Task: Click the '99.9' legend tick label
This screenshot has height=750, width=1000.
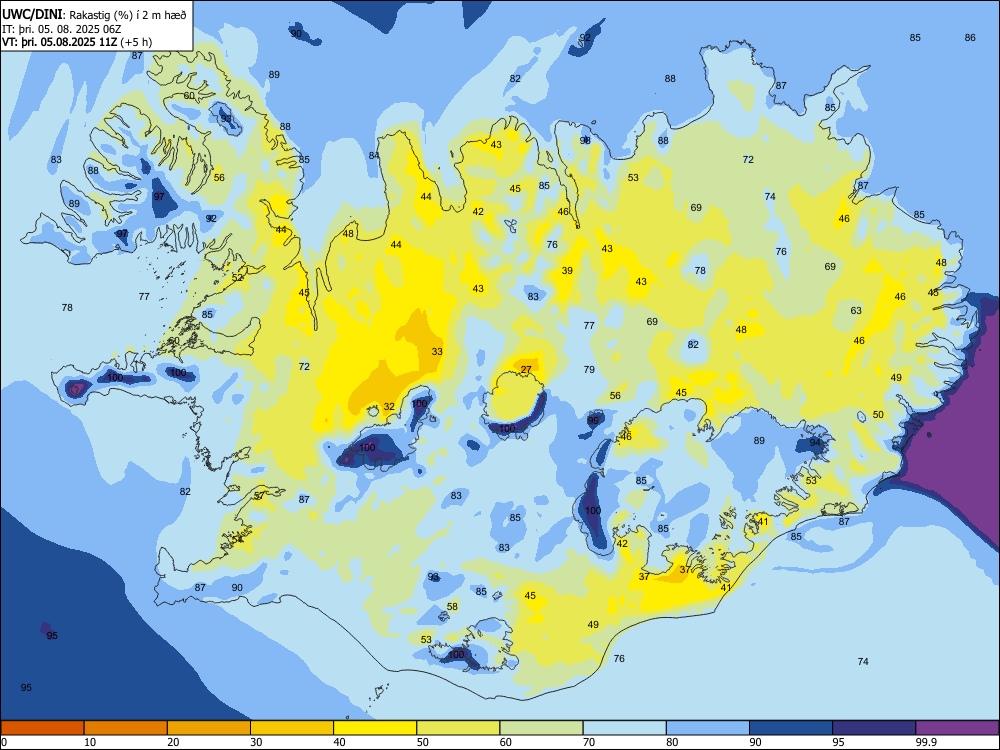Action: (x=926, y=742)
